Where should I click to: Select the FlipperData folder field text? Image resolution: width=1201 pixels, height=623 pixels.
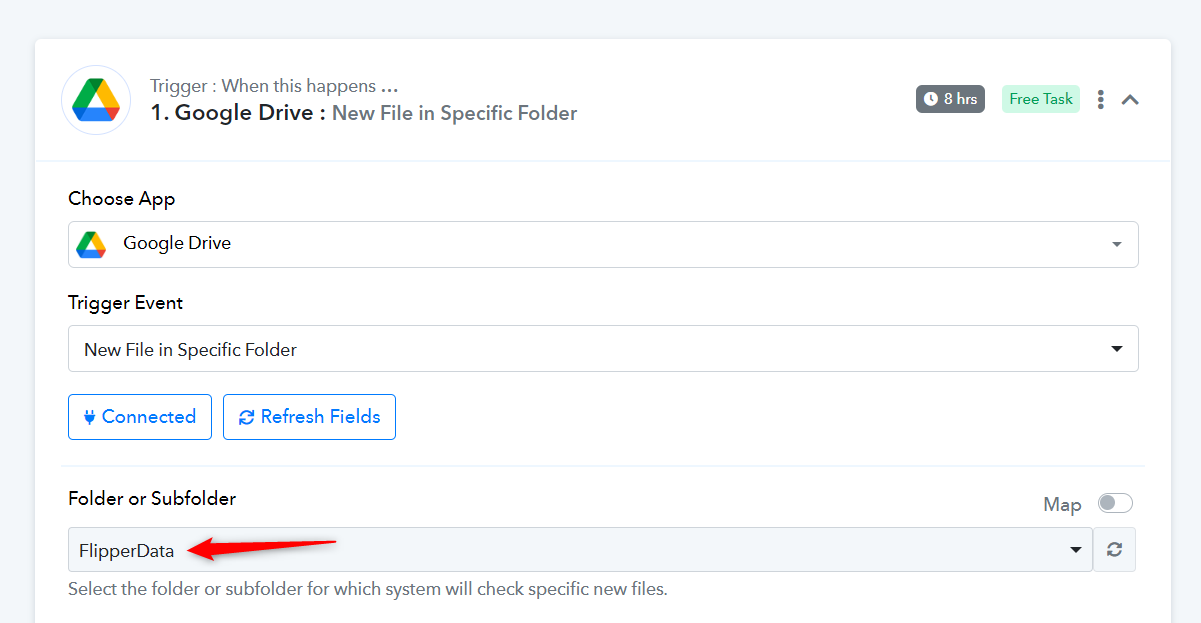tap(127, 550)
